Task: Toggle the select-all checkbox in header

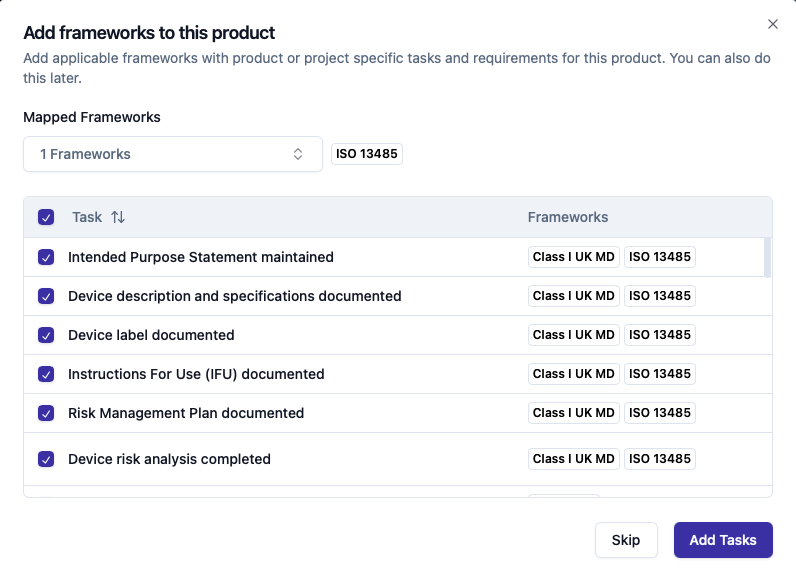Action: click(46, 217)
